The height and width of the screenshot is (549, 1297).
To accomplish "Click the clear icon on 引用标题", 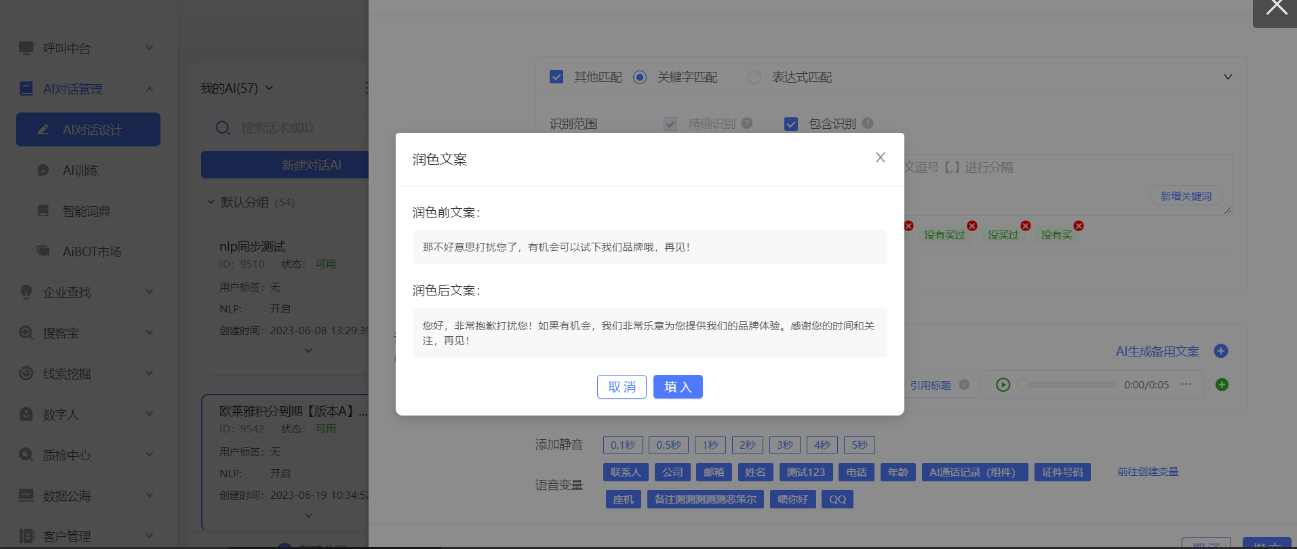I will [964, 385].
